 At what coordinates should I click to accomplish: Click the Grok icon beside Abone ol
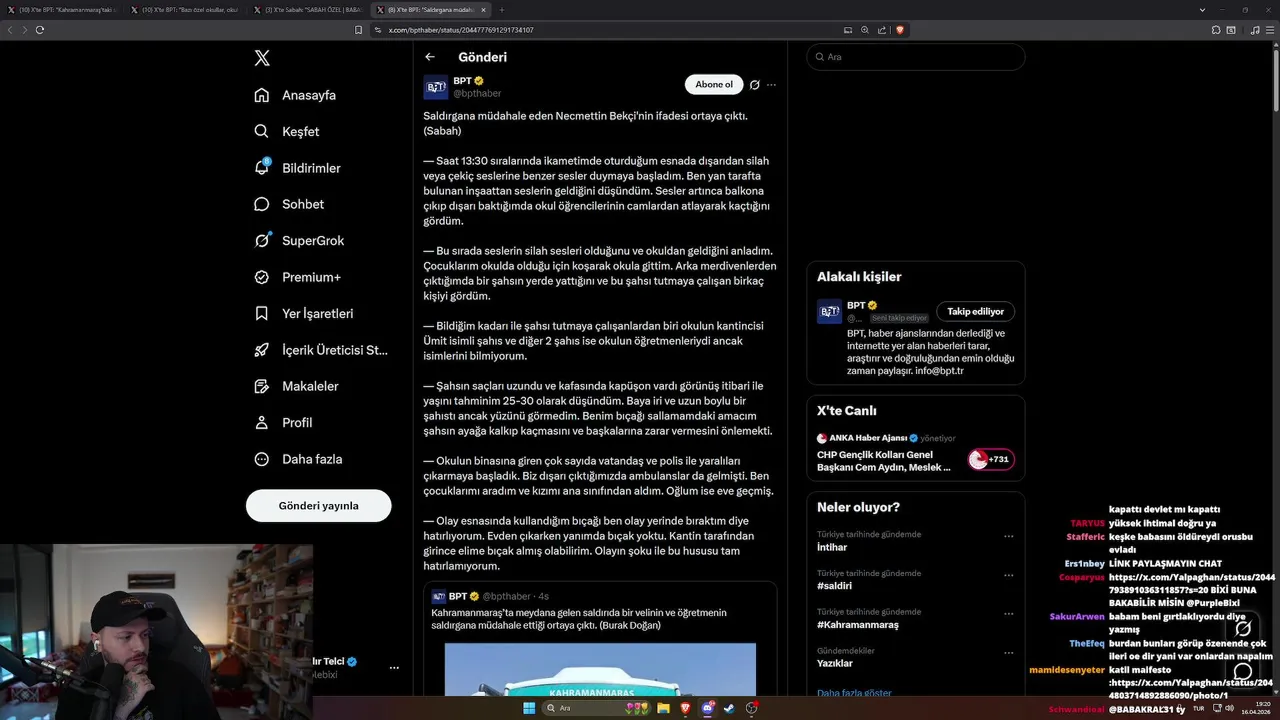[755, 85]
